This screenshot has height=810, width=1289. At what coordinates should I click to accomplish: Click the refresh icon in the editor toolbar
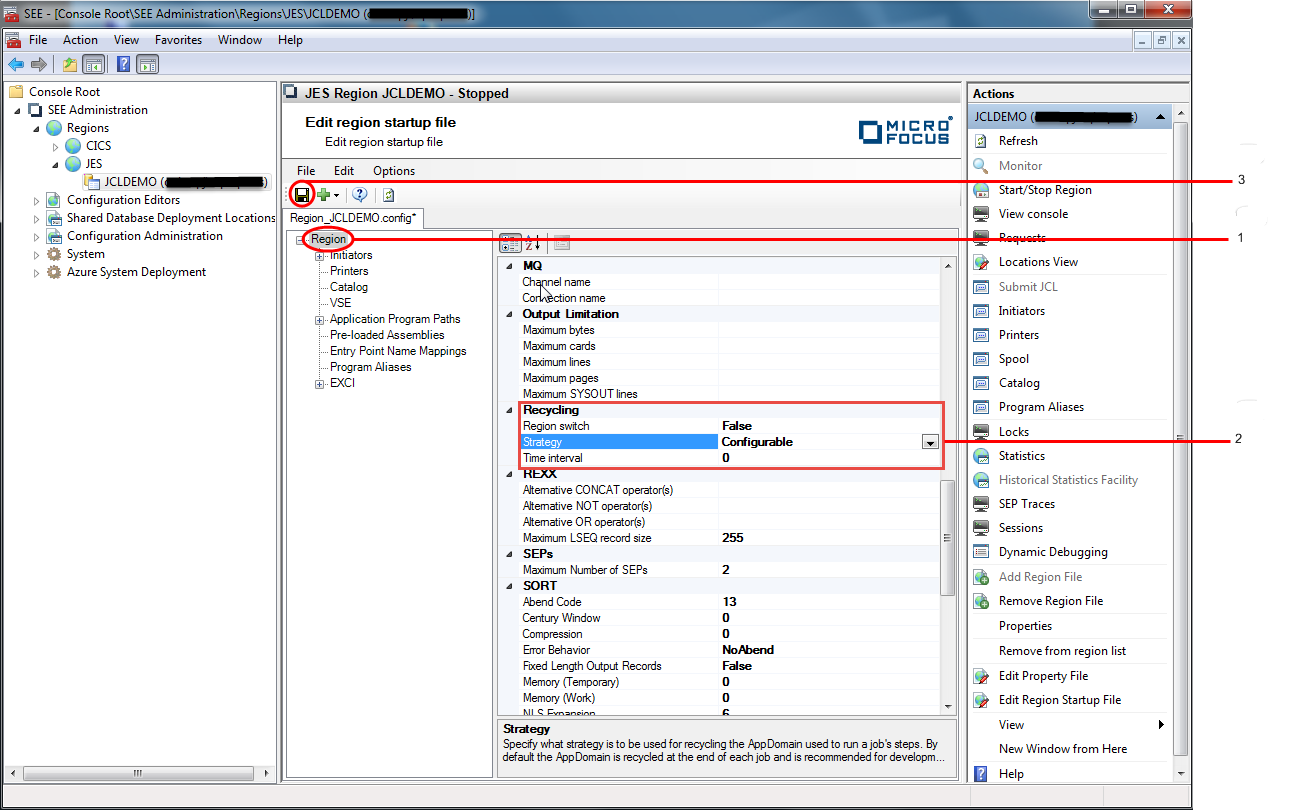pos(388,195)
